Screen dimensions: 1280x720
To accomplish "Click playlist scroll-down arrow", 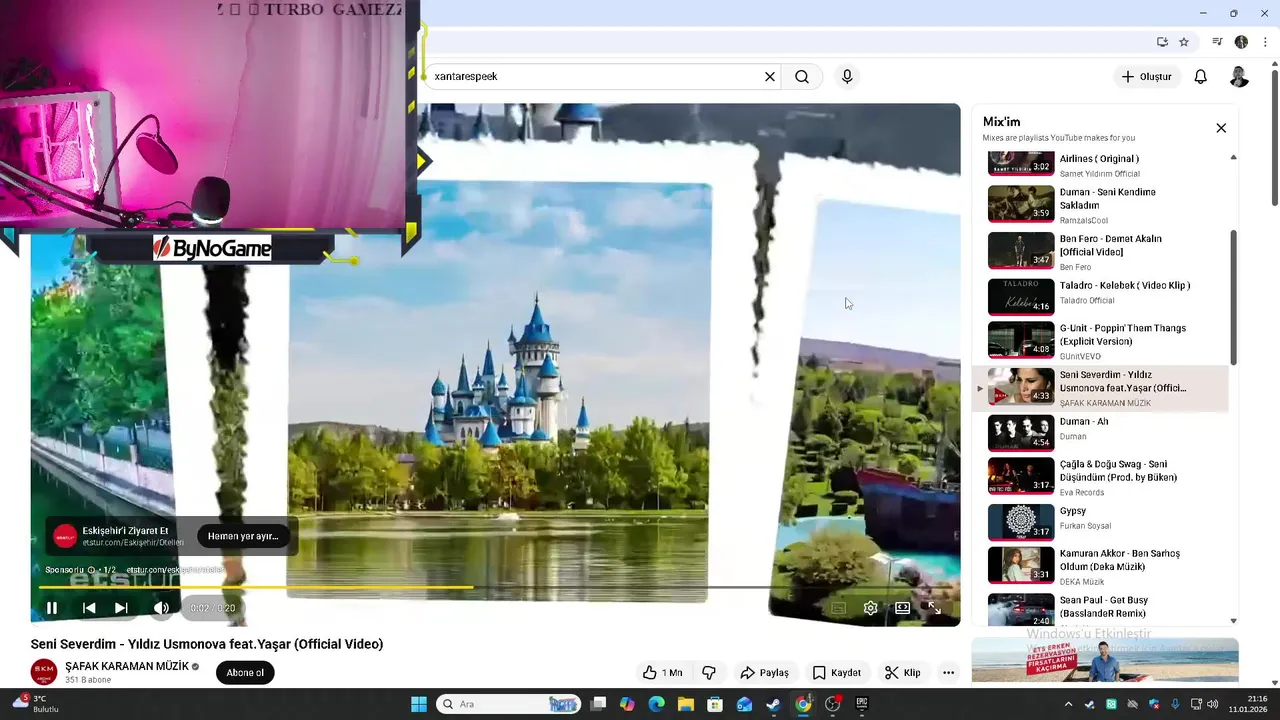I will [x=1233, y=620].
